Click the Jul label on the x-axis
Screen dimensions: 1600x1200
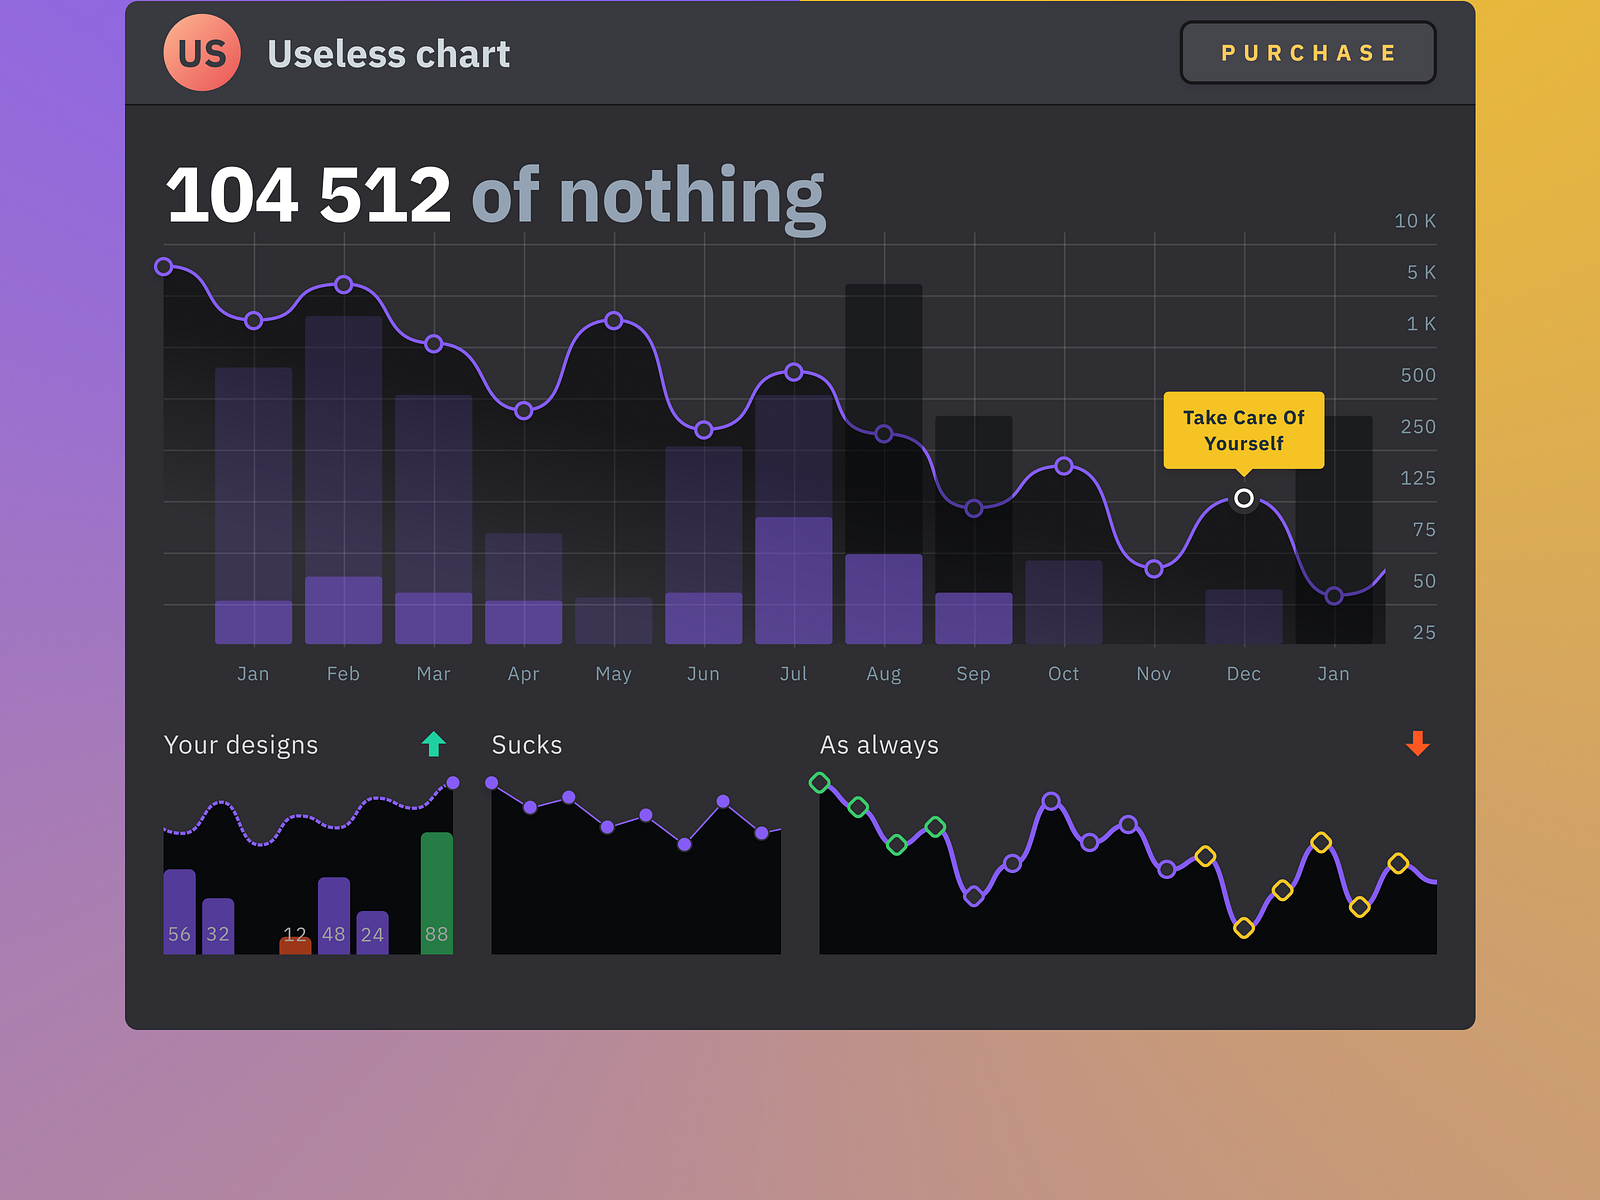click(793, 673)
